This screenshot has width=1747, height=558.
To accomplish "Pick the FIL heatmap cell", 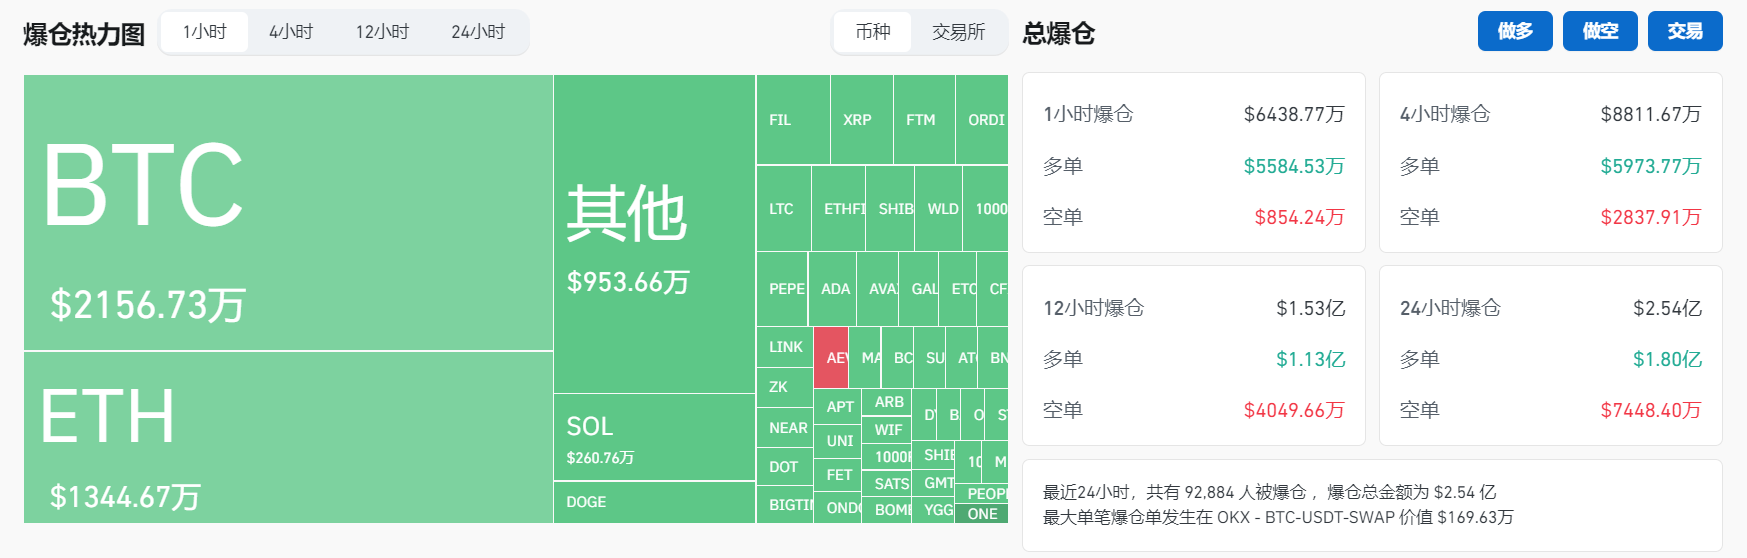I will [x=792, y=120].
